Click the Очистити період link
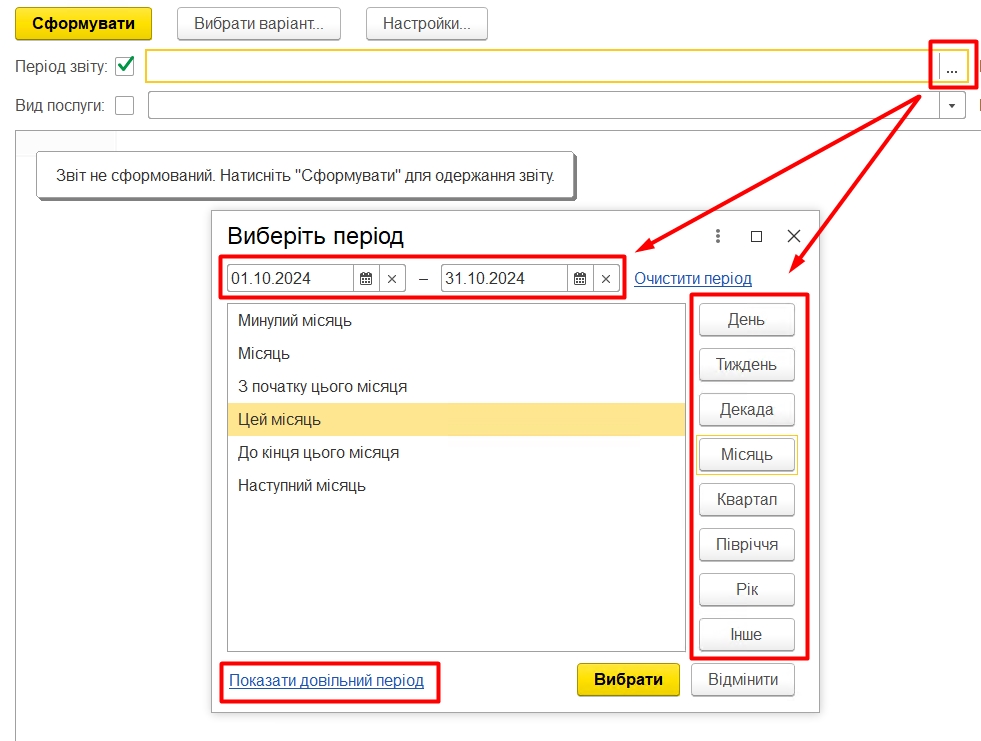The width and height of the screenshot is (981, 741). tap(692, 279)
